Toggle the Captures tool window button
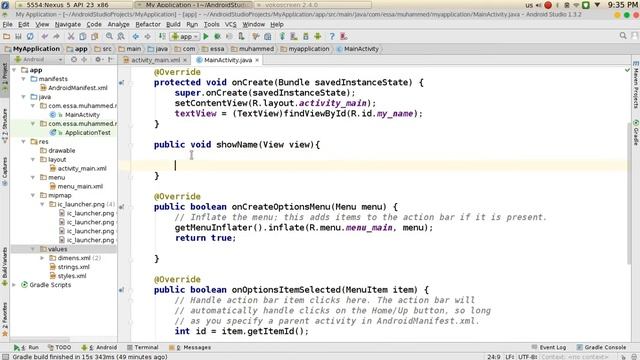The height and width of the screenshot is (360, 640). coord(4,171)
